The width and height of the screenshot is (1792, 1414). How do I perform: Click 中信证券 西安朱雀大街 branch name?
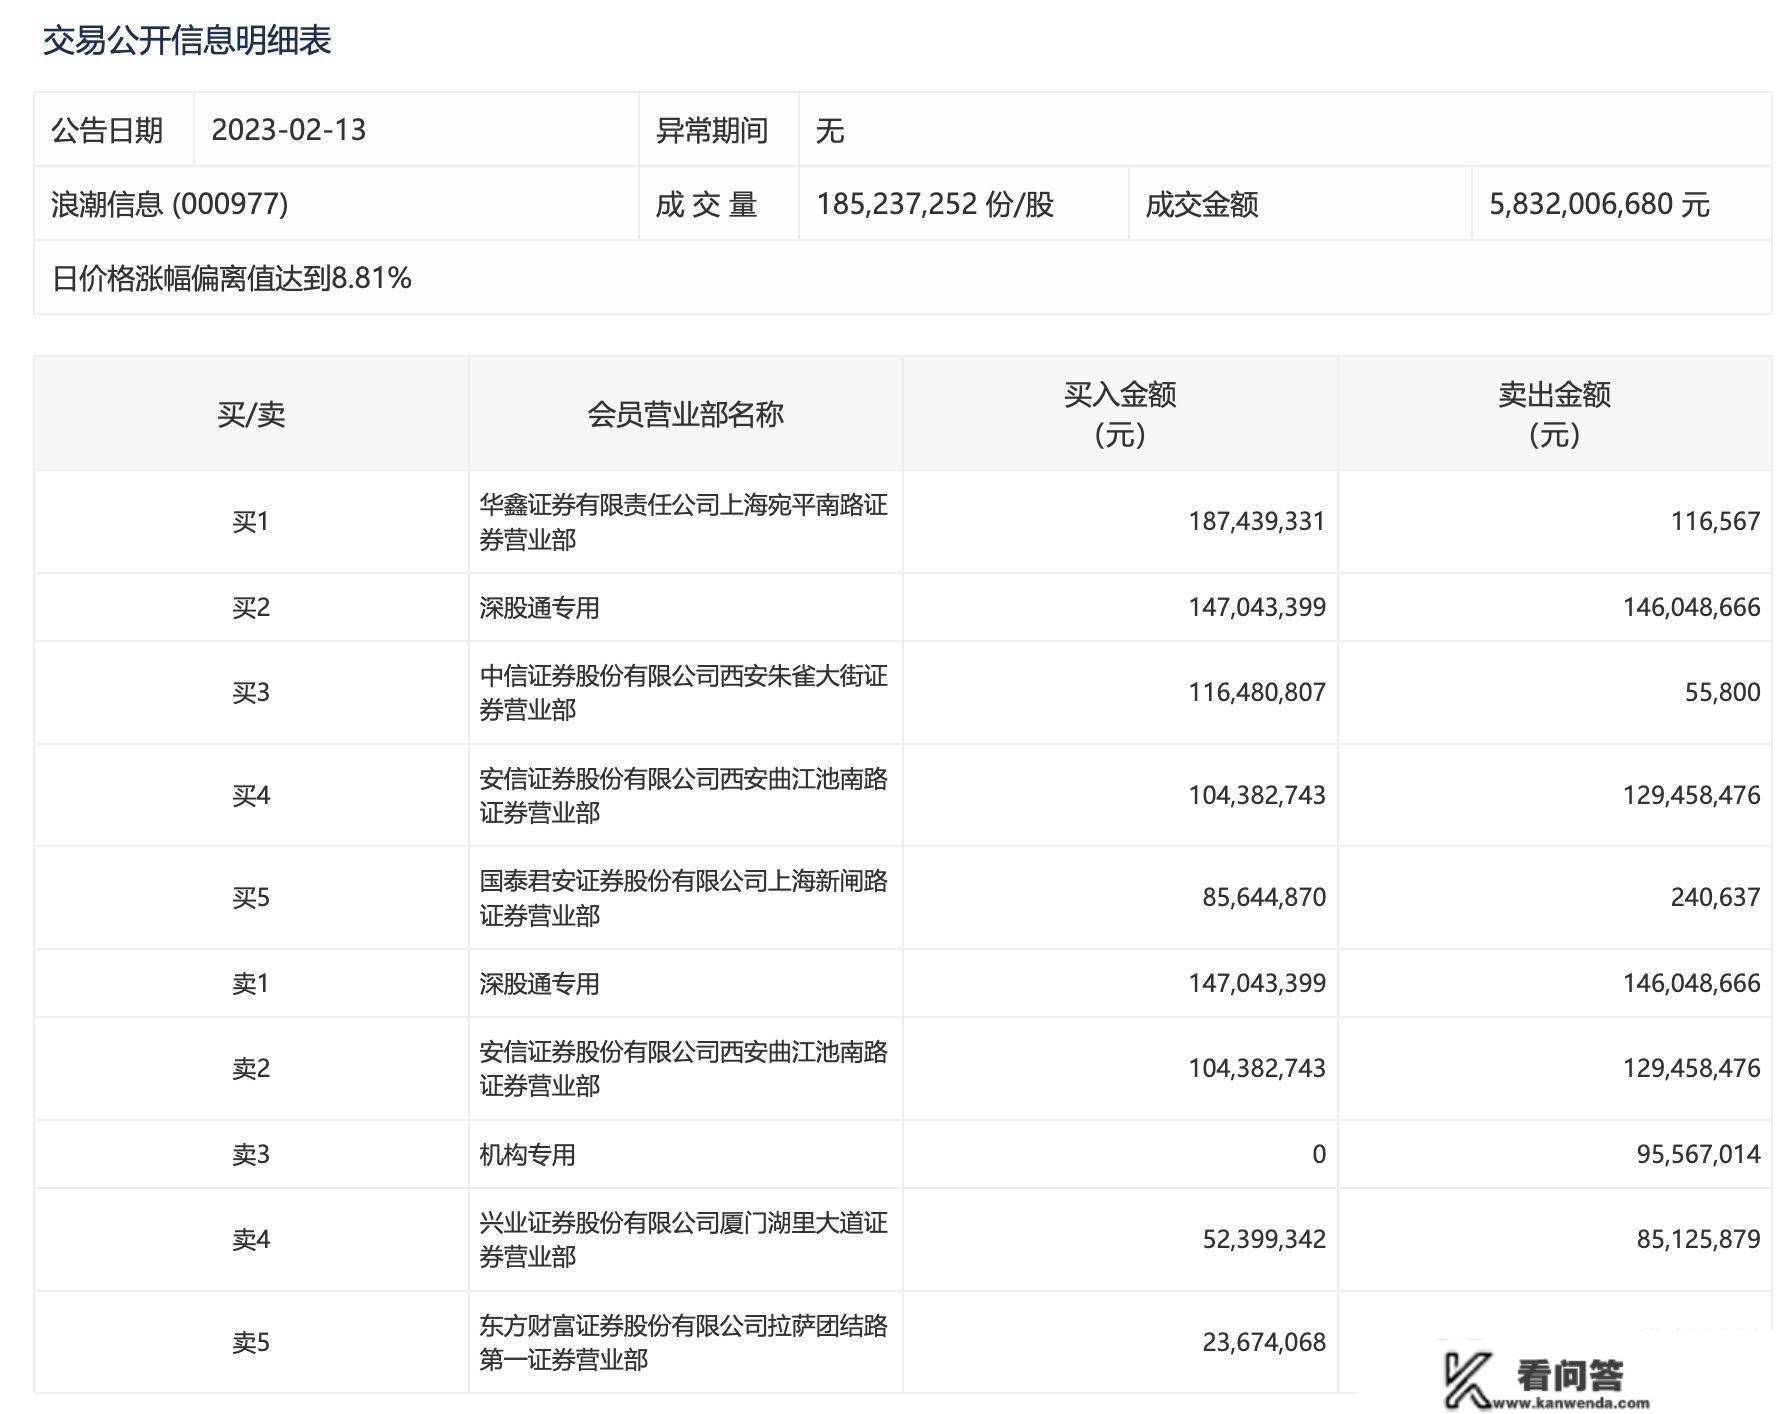[683, 692]
